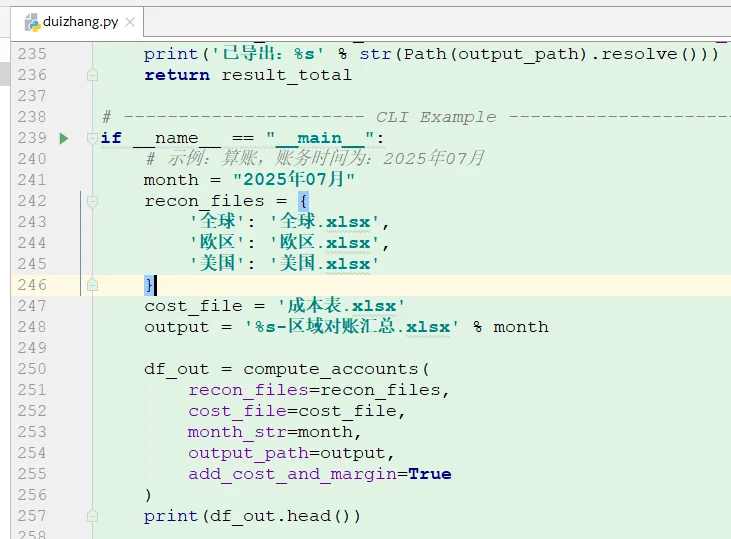
Task: Click the 'CLI Example' comment text
Action: coord(436,117)
